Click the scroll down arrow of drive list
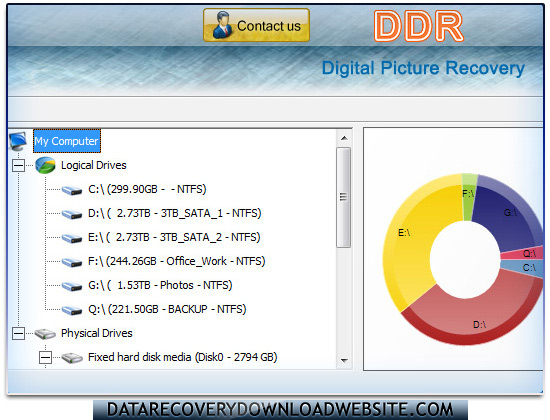 [x=344, y=360]
